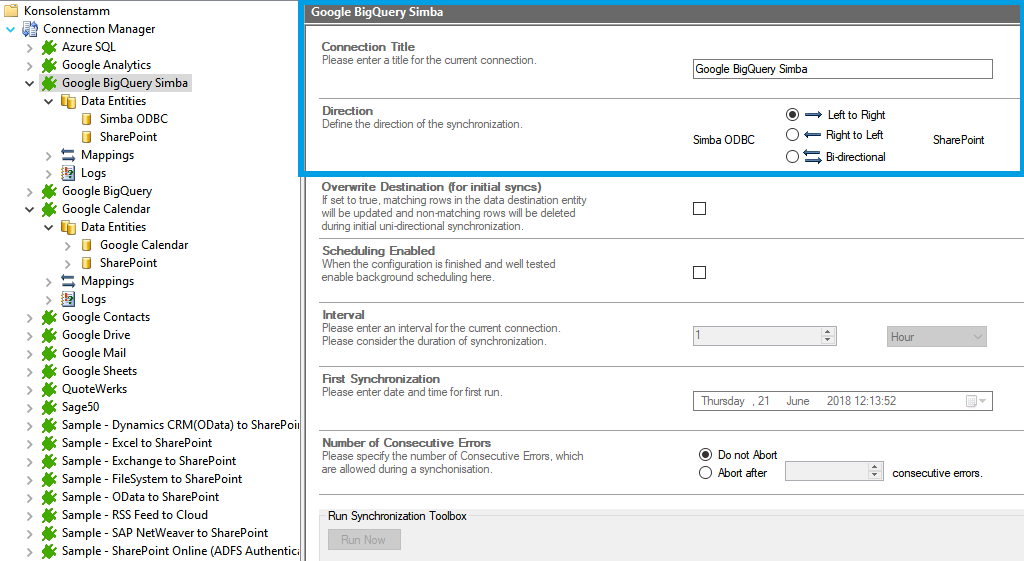Click the Logs icon under Google Calendar
The width and height of the screenshot is (1024, 561).
pyautogui.click(x=68, y=299)
